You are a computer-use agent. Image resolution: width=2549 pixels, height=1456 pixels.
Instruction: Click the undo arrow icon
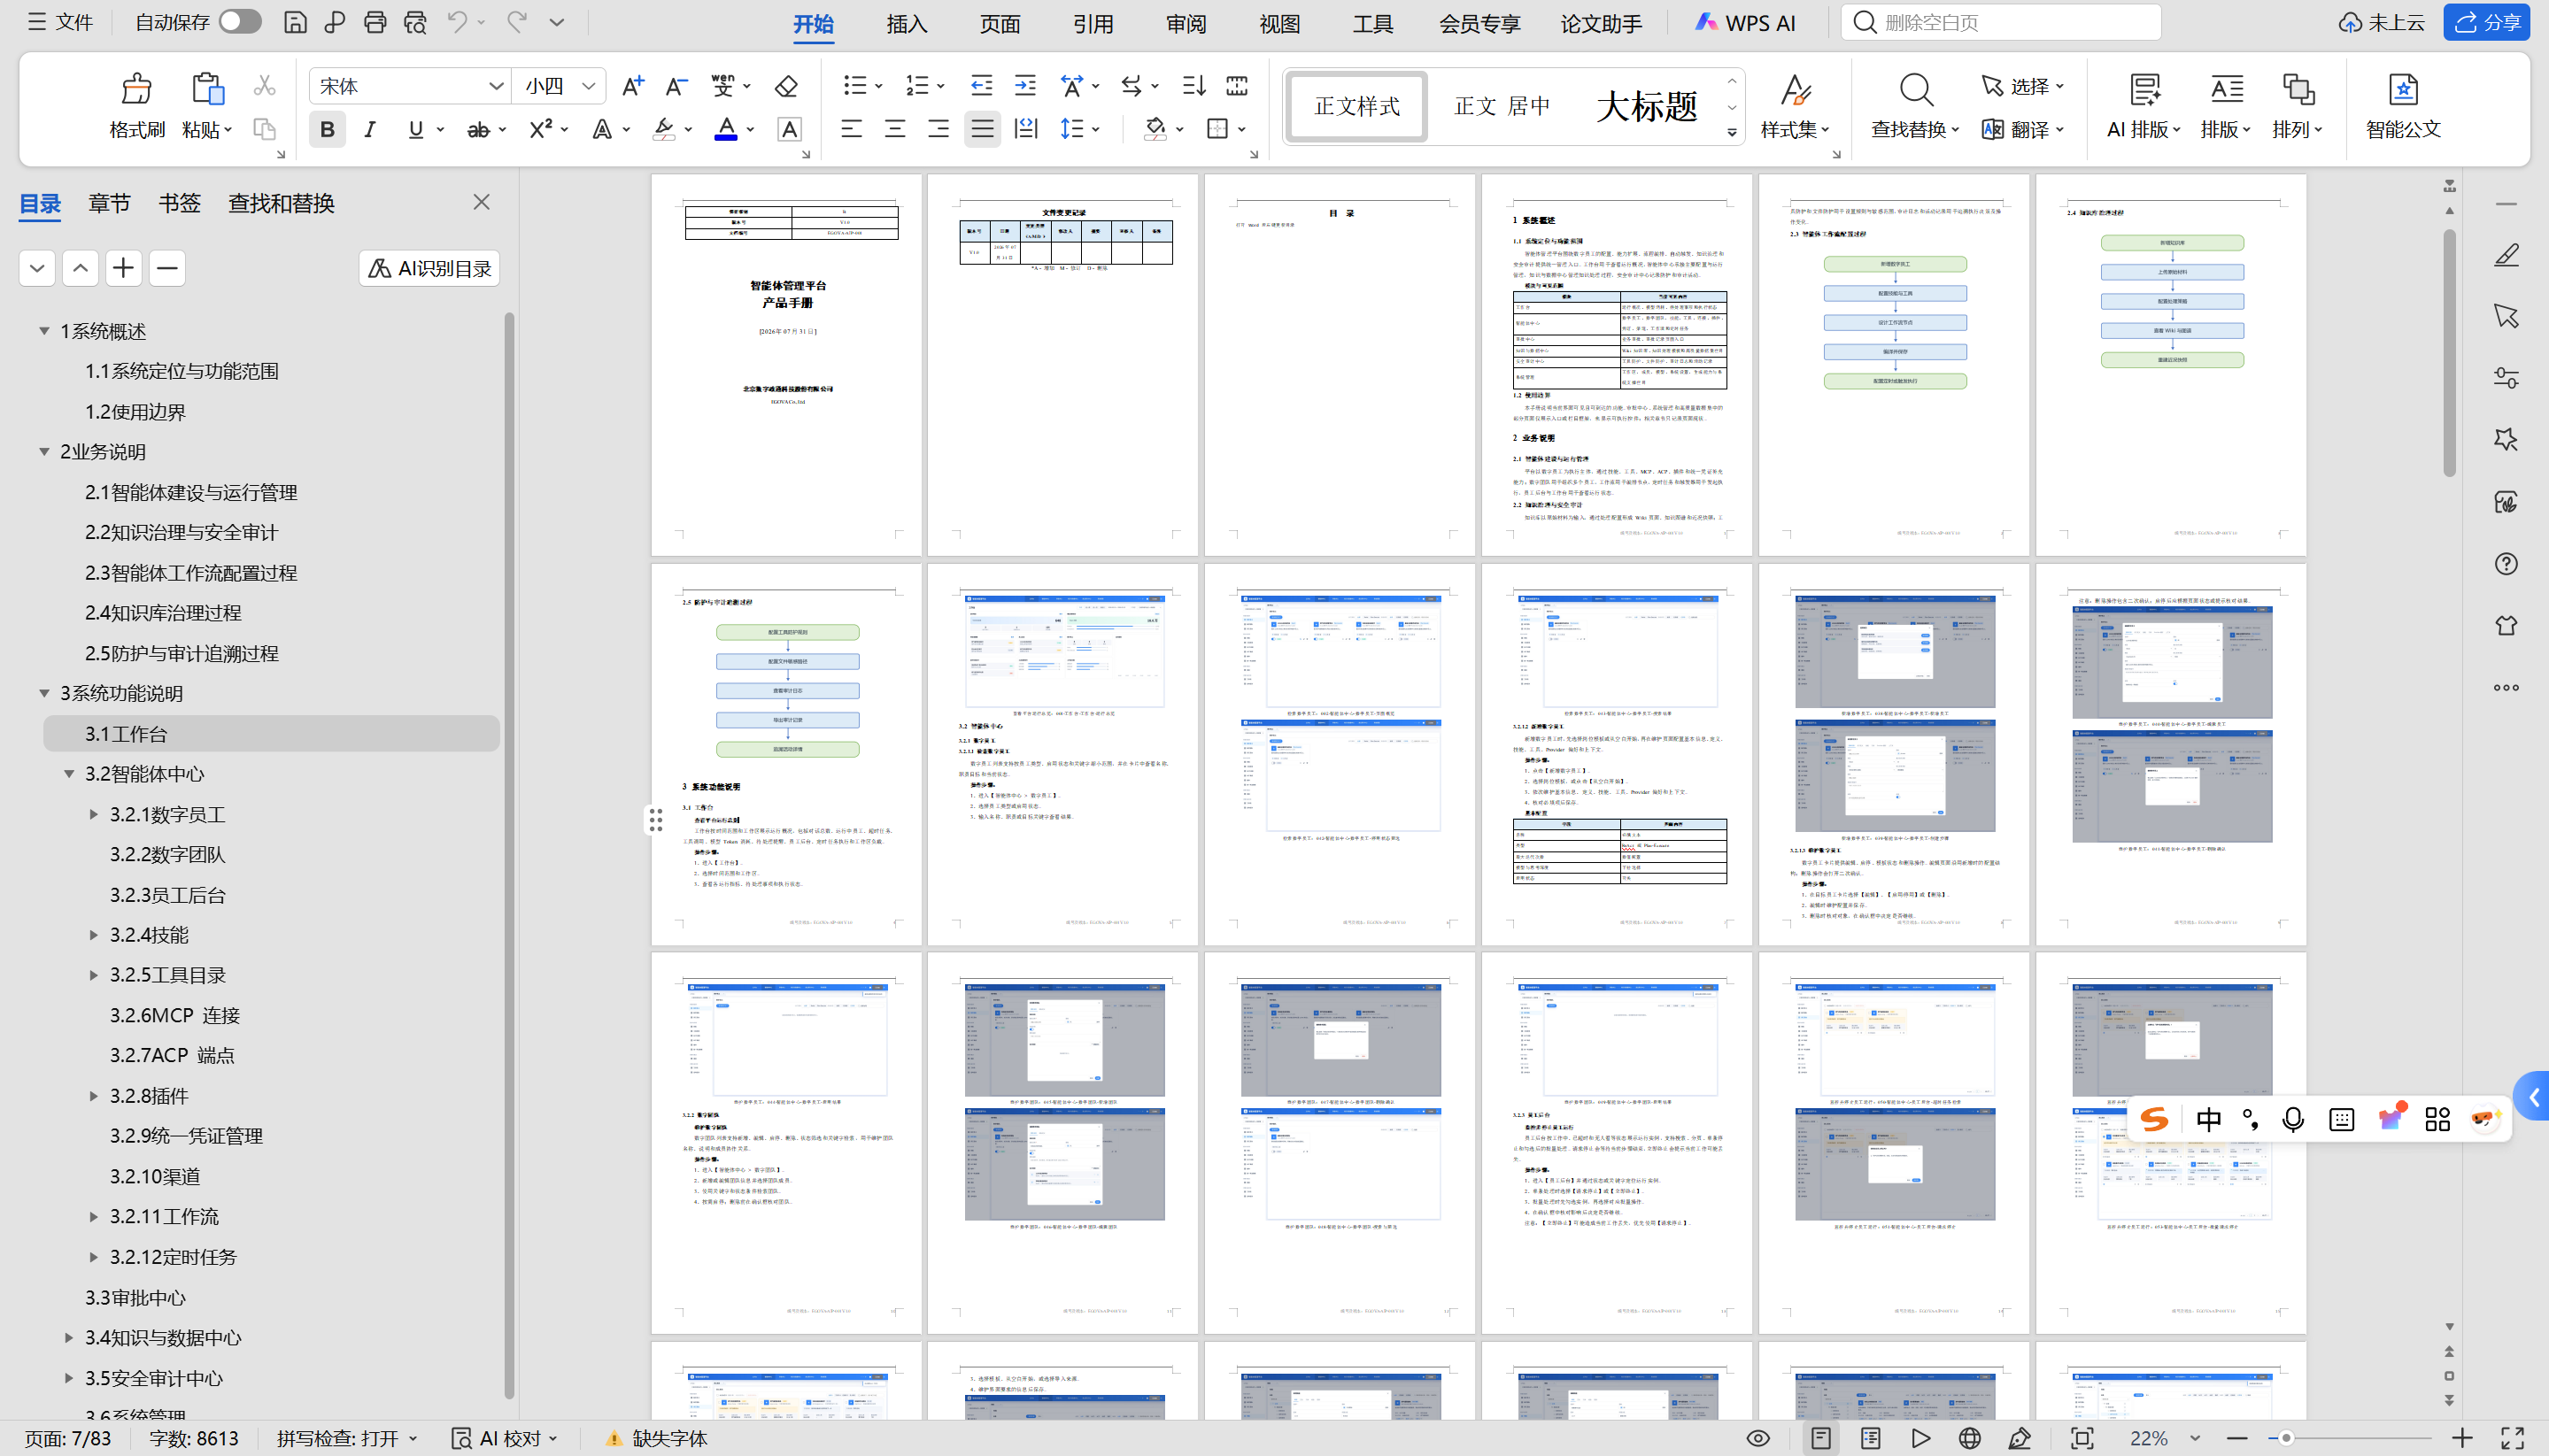click(x=457, y=22)
